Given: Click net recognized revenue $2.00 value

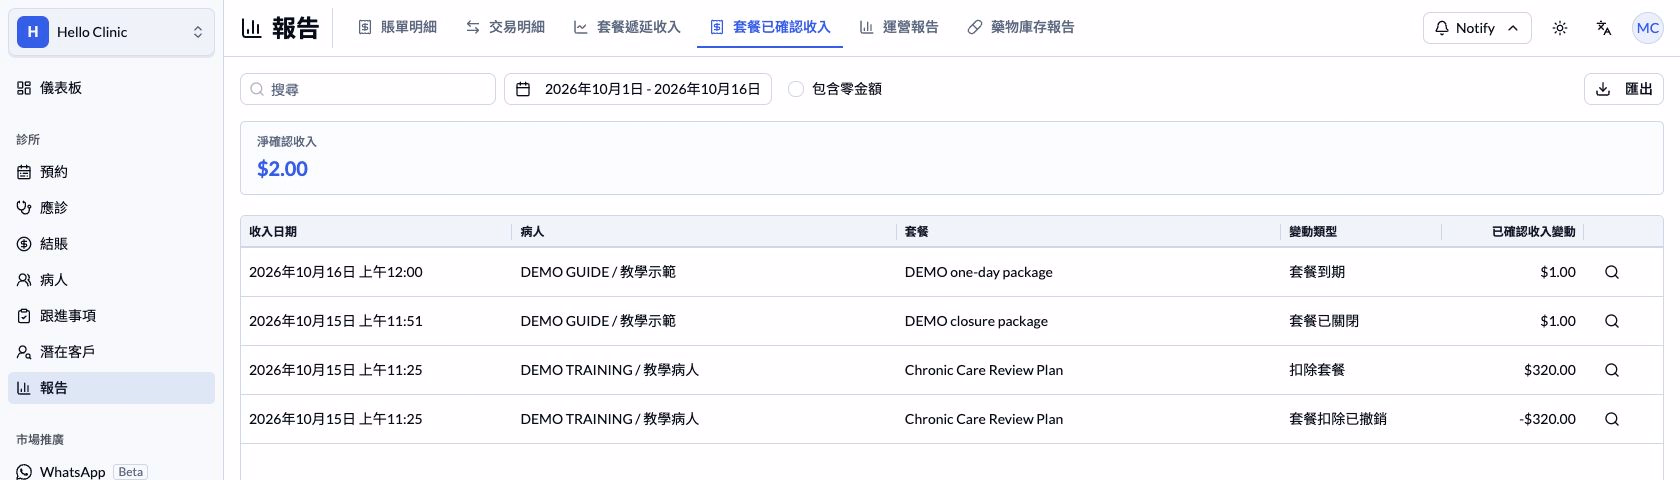Looking at the screenshot, I should pyautogui.click(x=282, y=169).
